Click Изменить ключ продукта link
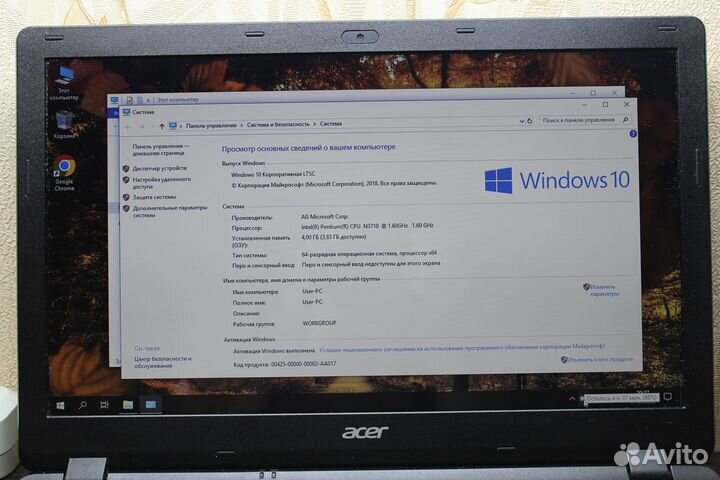Screen dimensions: 720x480 pos(600,359)
